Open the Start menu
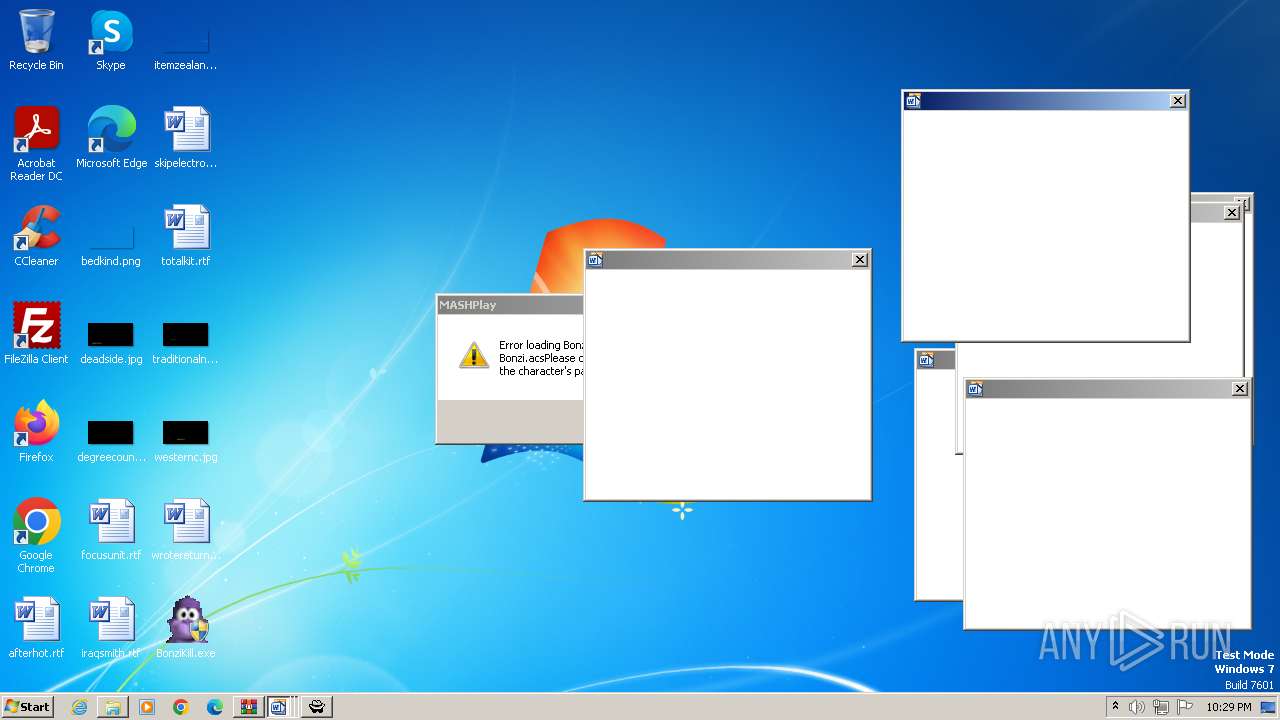1280x720 pixels. (27, 707)
